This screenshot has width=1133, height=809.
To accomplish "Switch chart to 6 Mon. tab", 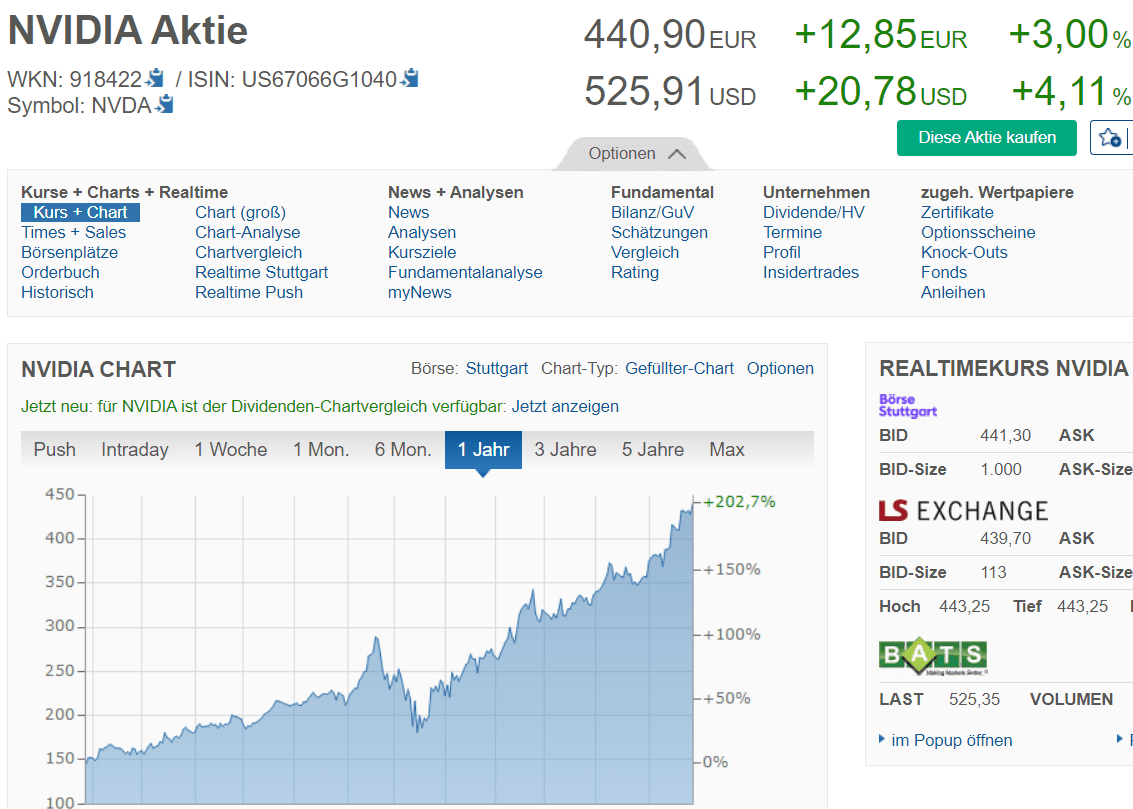I will pyautogui.click(x=403, y=449).
